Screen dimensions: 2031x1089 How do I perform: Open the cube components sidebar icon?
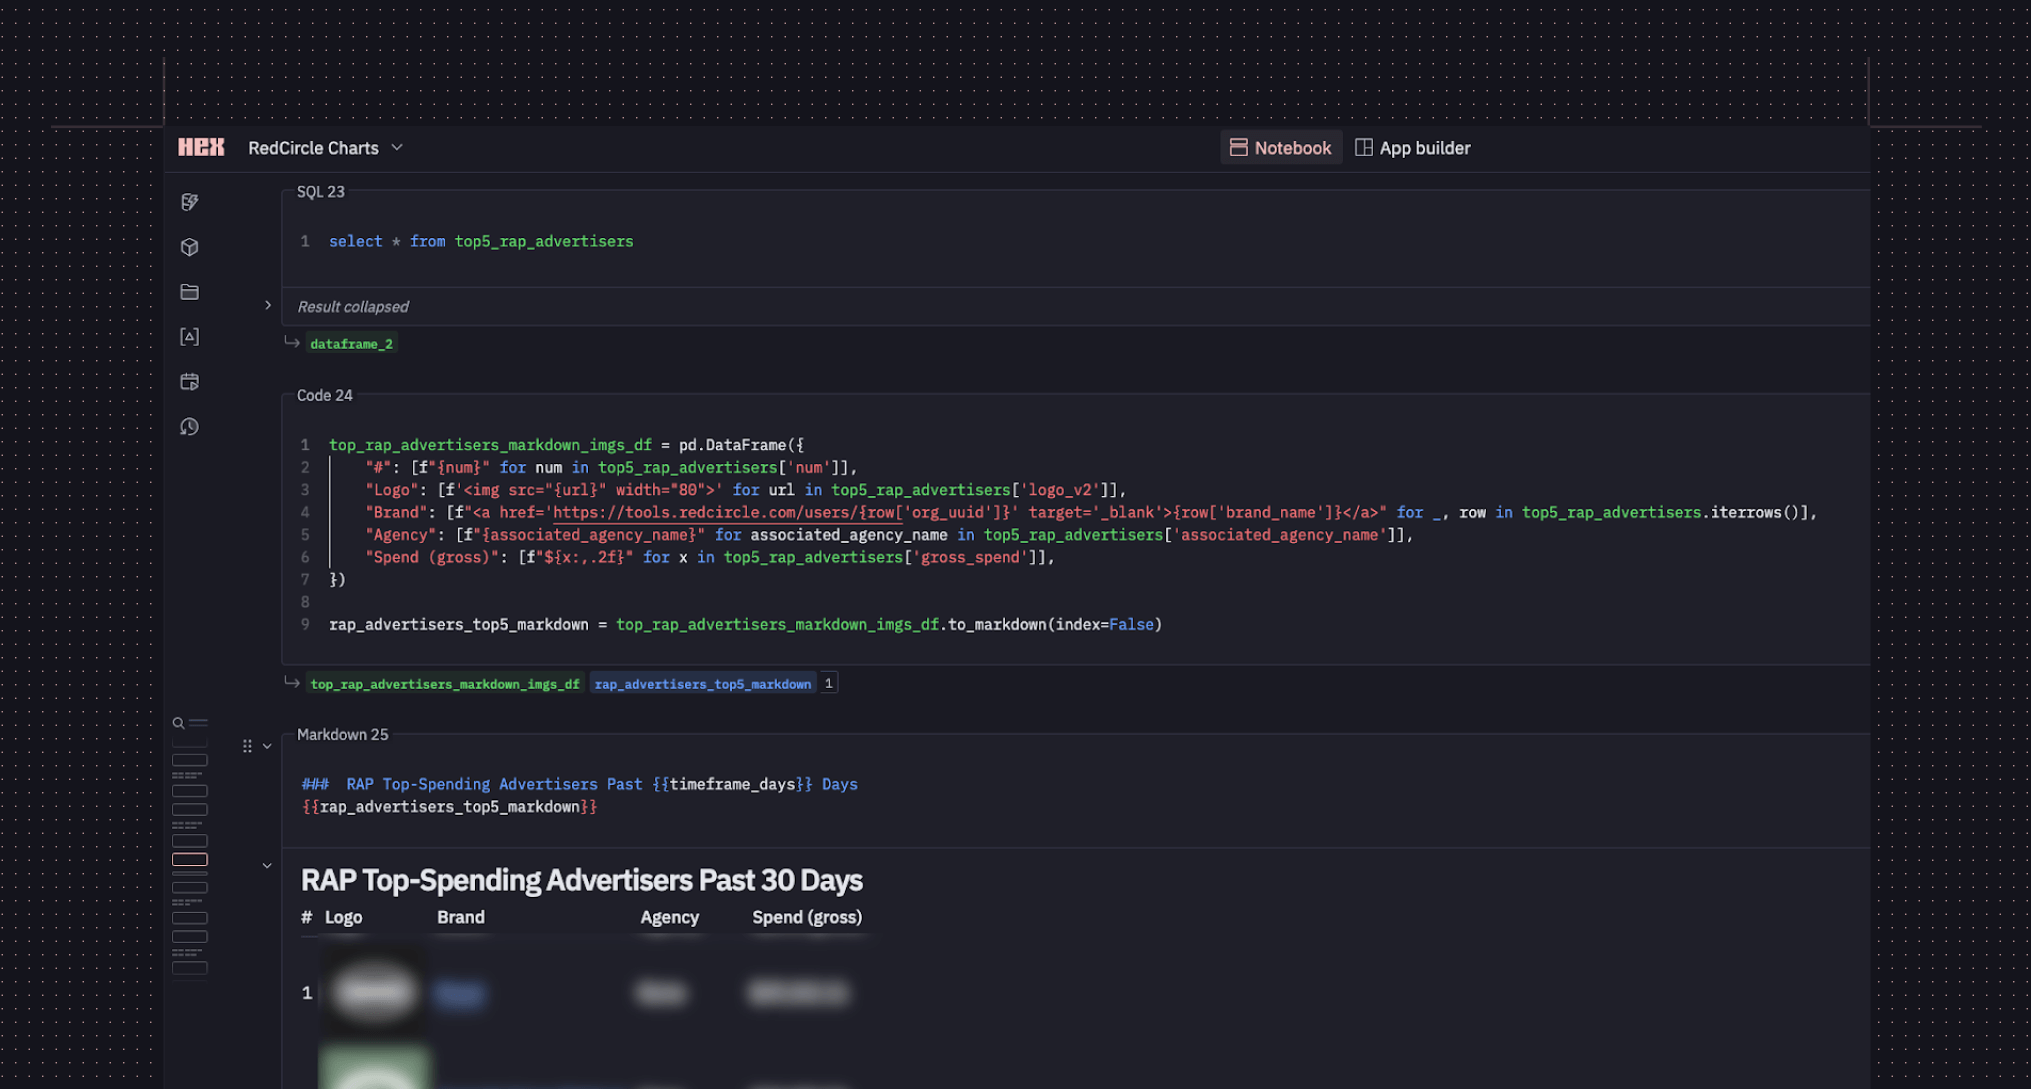(189, 247)
